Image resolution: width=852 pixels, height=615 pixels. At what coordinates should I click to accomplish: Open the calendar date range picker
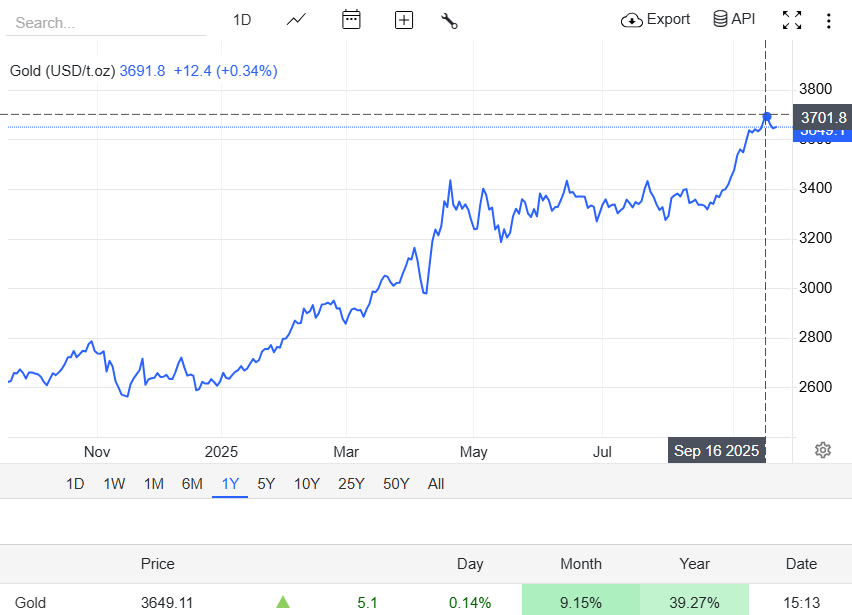point(351,20)
